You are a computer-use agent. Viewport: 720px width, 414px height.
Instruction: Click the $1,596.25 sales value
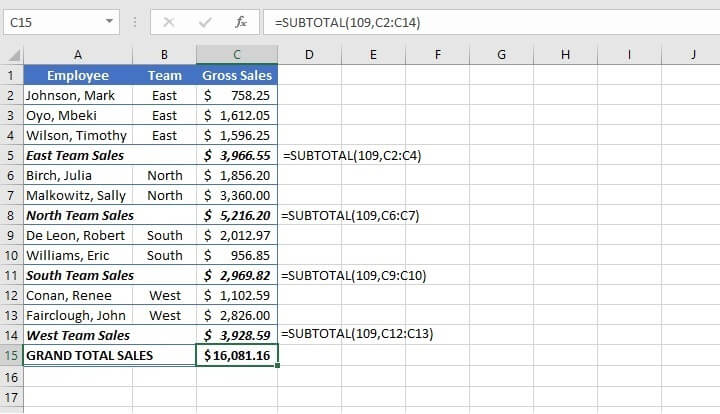237,135
